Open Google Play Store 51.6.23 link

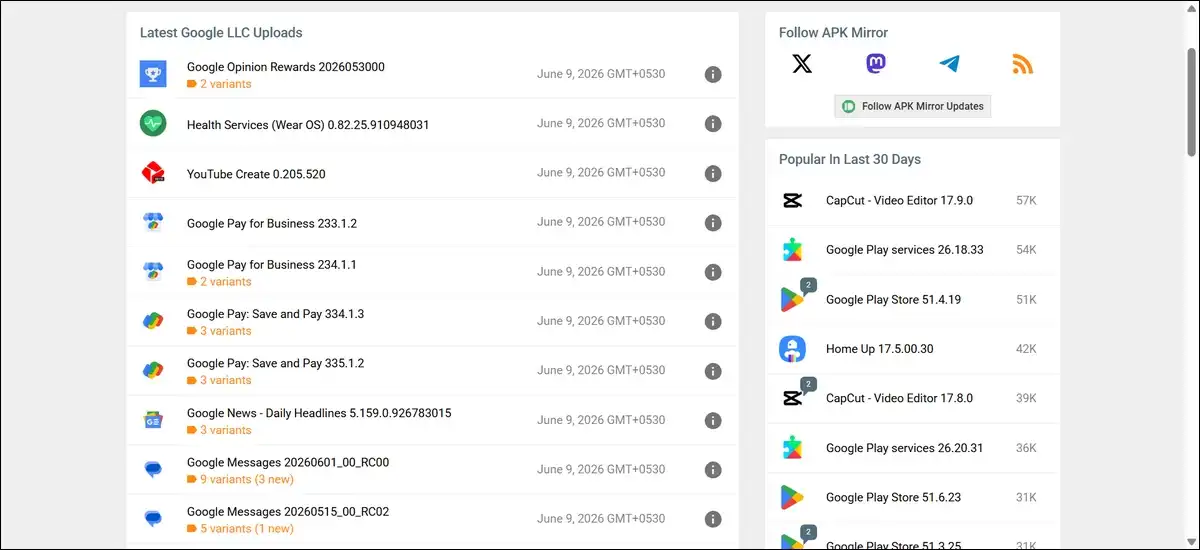[x=893, y=497]
